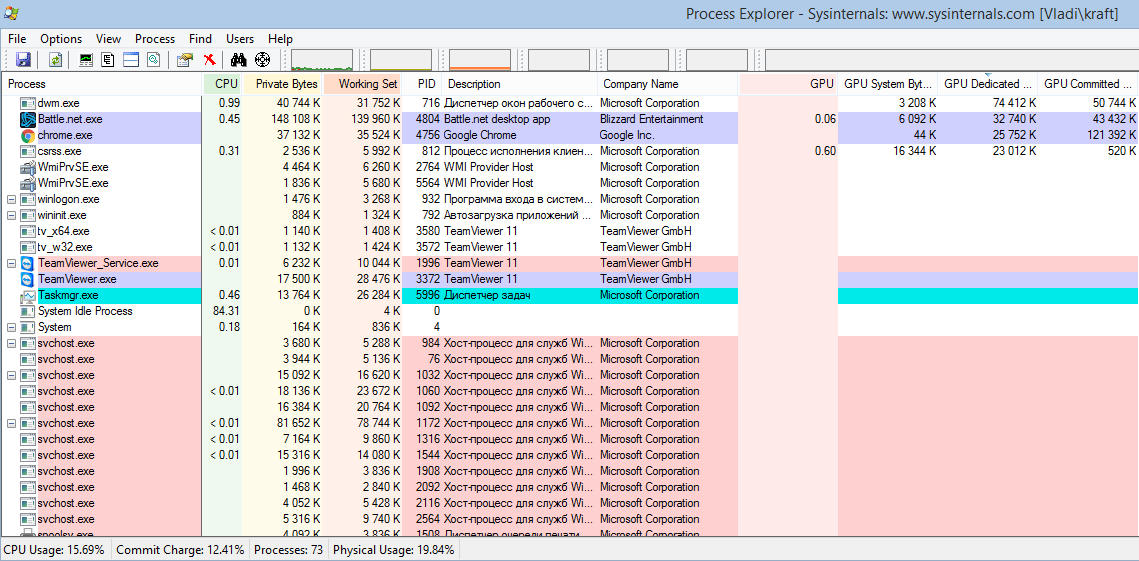Sort by the Working Set column header
The width and height of the screenshot is (1139, 561).
pos(362,84)
